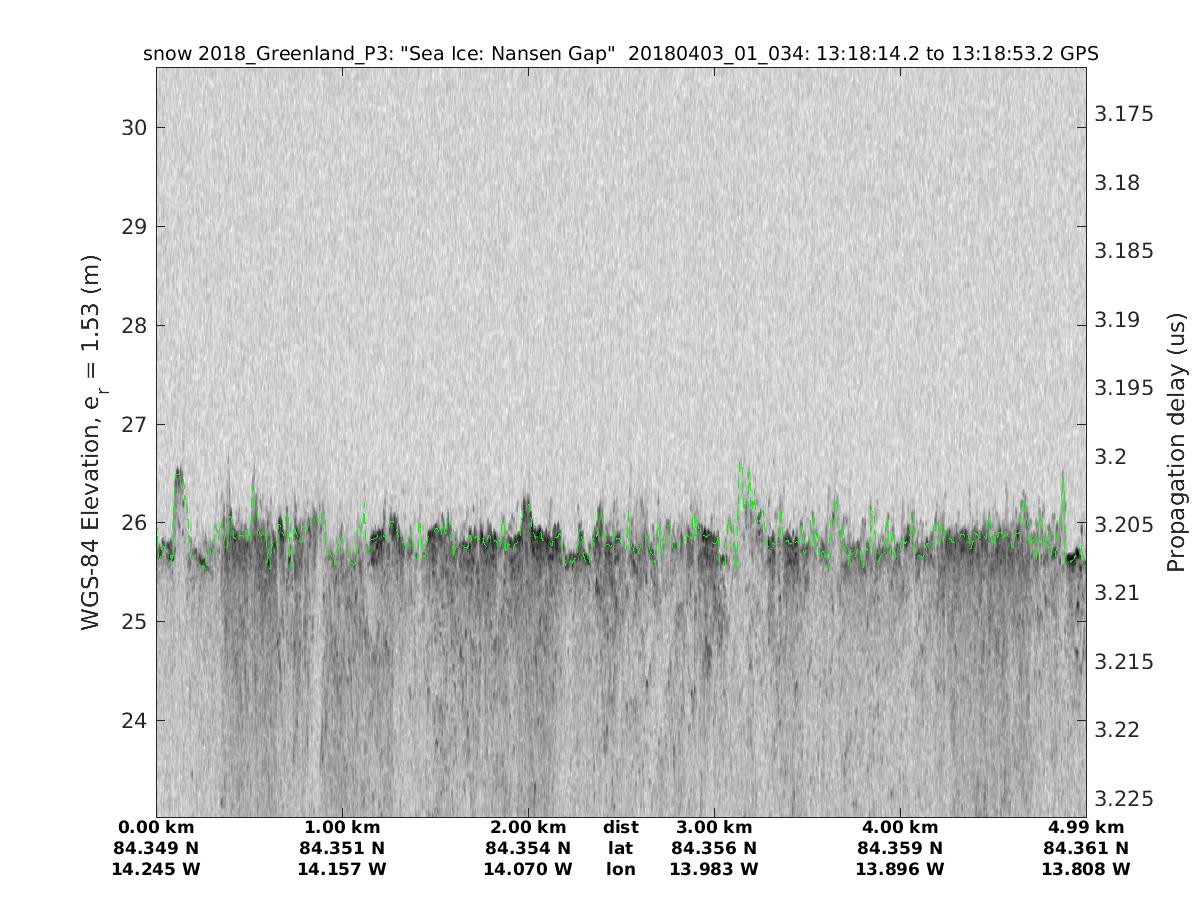
Task: Click the 84.356 N latitude label
Action: pos(714,848)
